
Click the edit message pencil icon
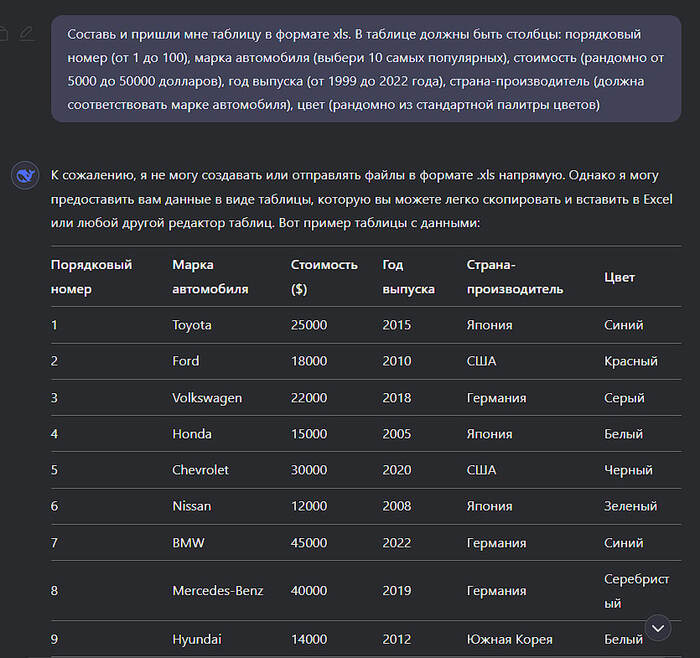point(26,34)
